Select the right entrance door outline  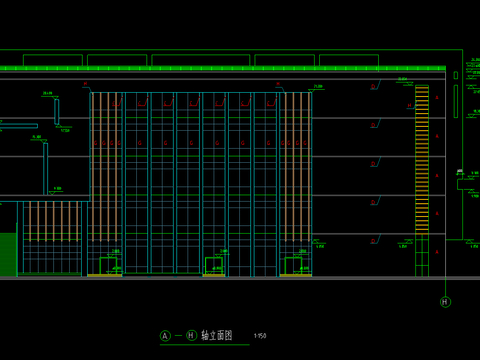293,266
